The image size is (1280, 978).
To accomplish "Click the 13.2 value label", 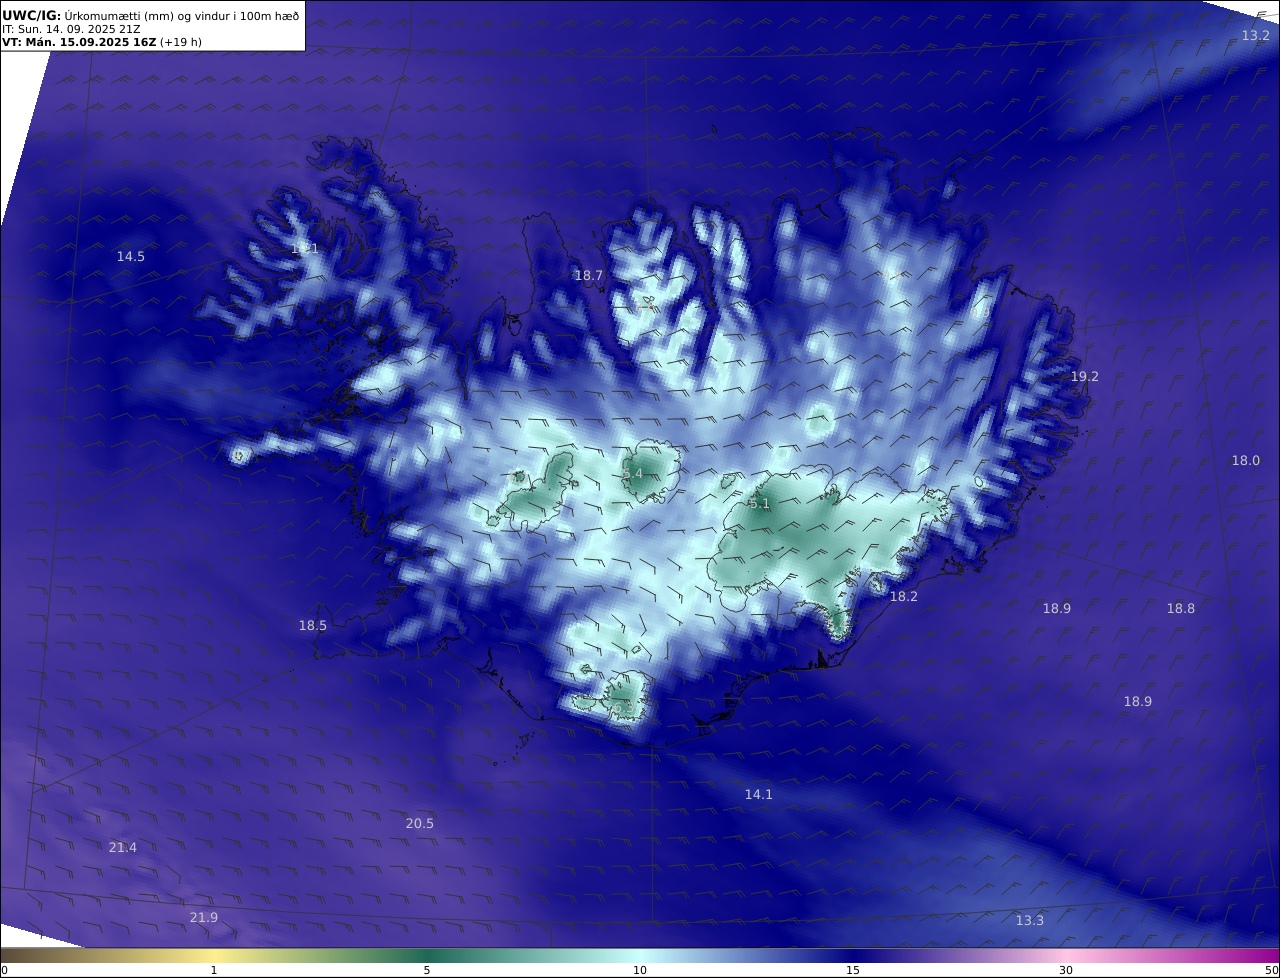I will coord(1256,35).
